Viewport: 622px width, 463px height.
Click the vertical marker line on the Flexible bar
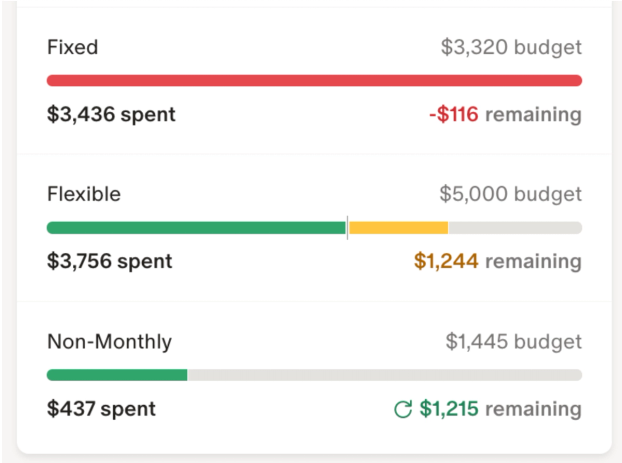pyautogui.click(x=347, y=228)
